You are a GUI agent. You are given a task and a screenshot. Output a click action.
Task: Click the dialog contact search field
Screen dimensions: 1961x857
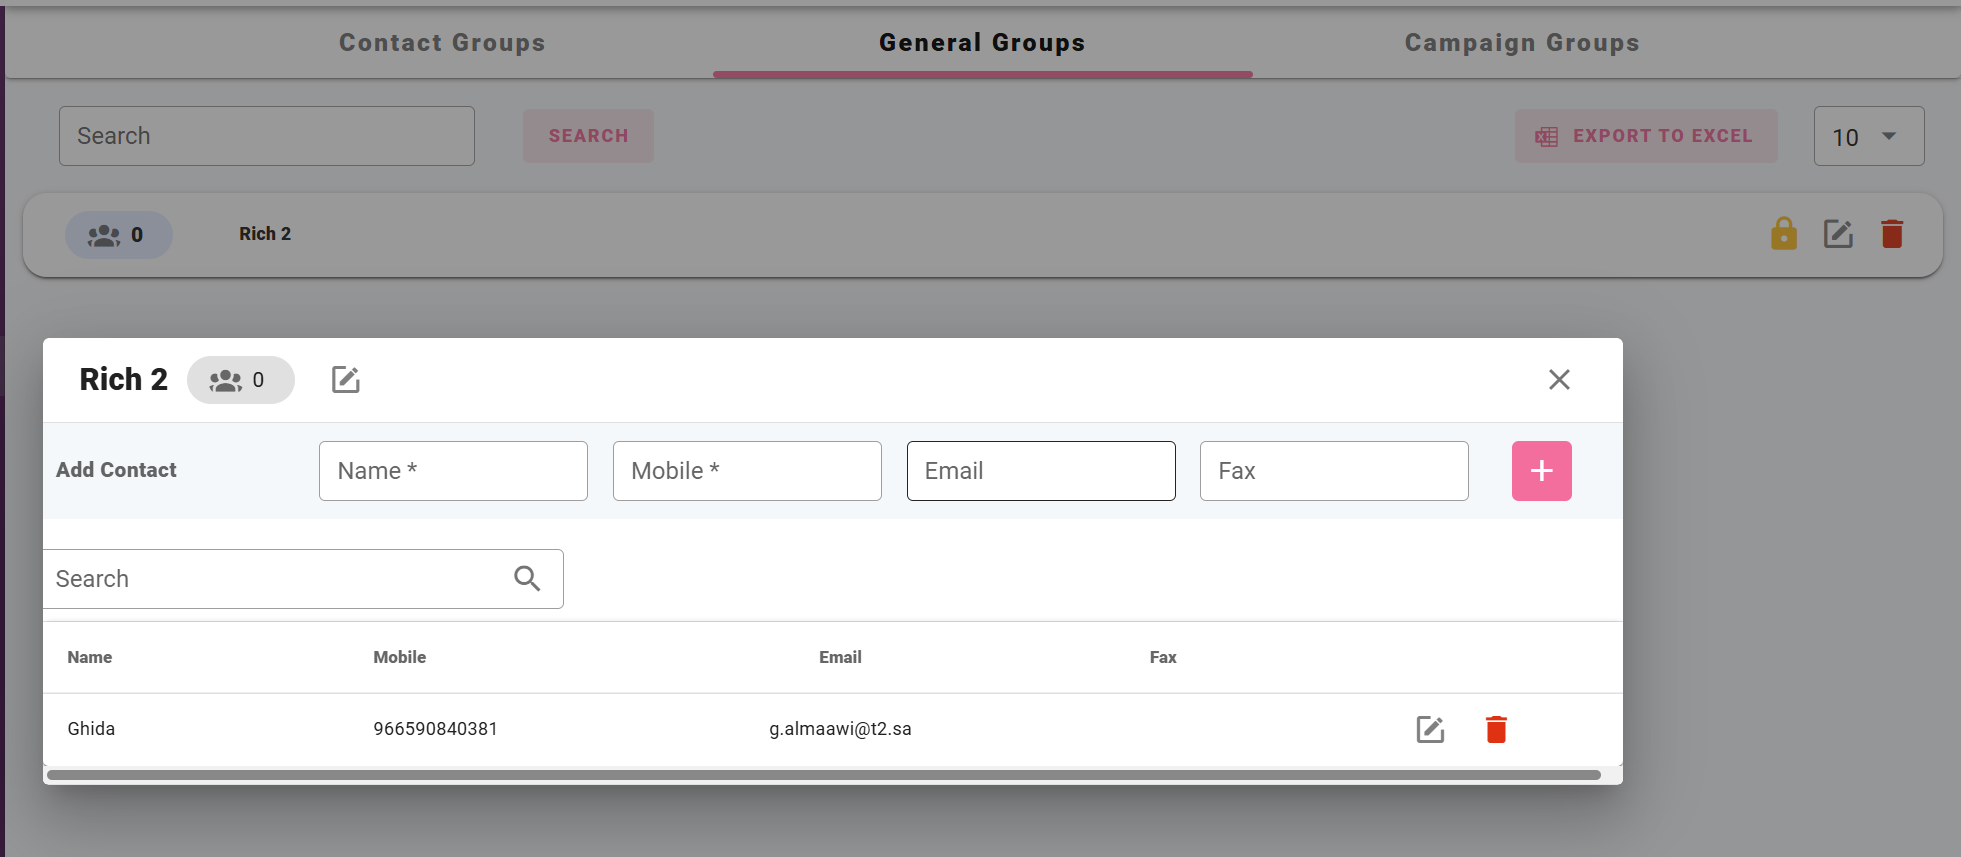point(303,579)
